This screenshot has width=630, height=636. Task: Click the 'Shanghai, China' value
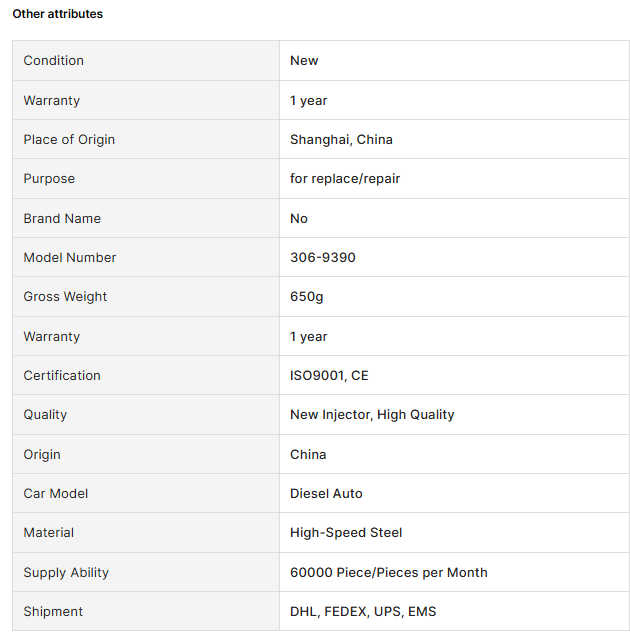(x=341, y=140)
